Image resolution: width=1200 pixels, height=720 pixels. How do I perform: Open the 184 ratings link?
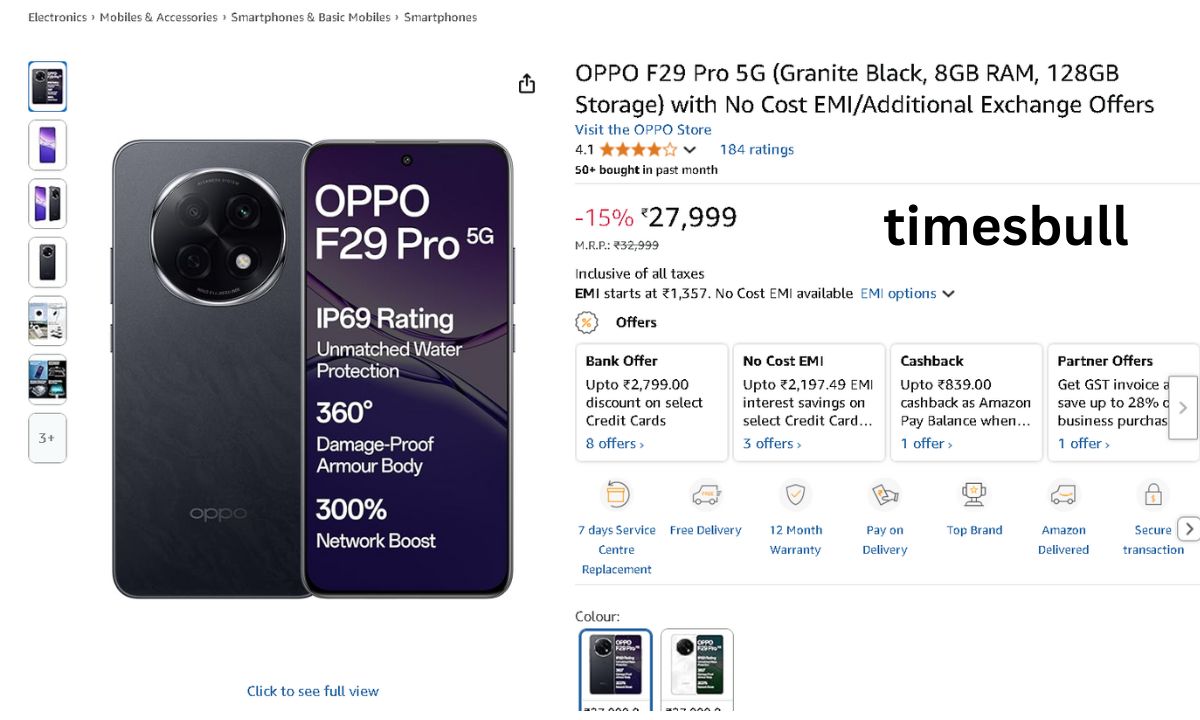point(756,149)
